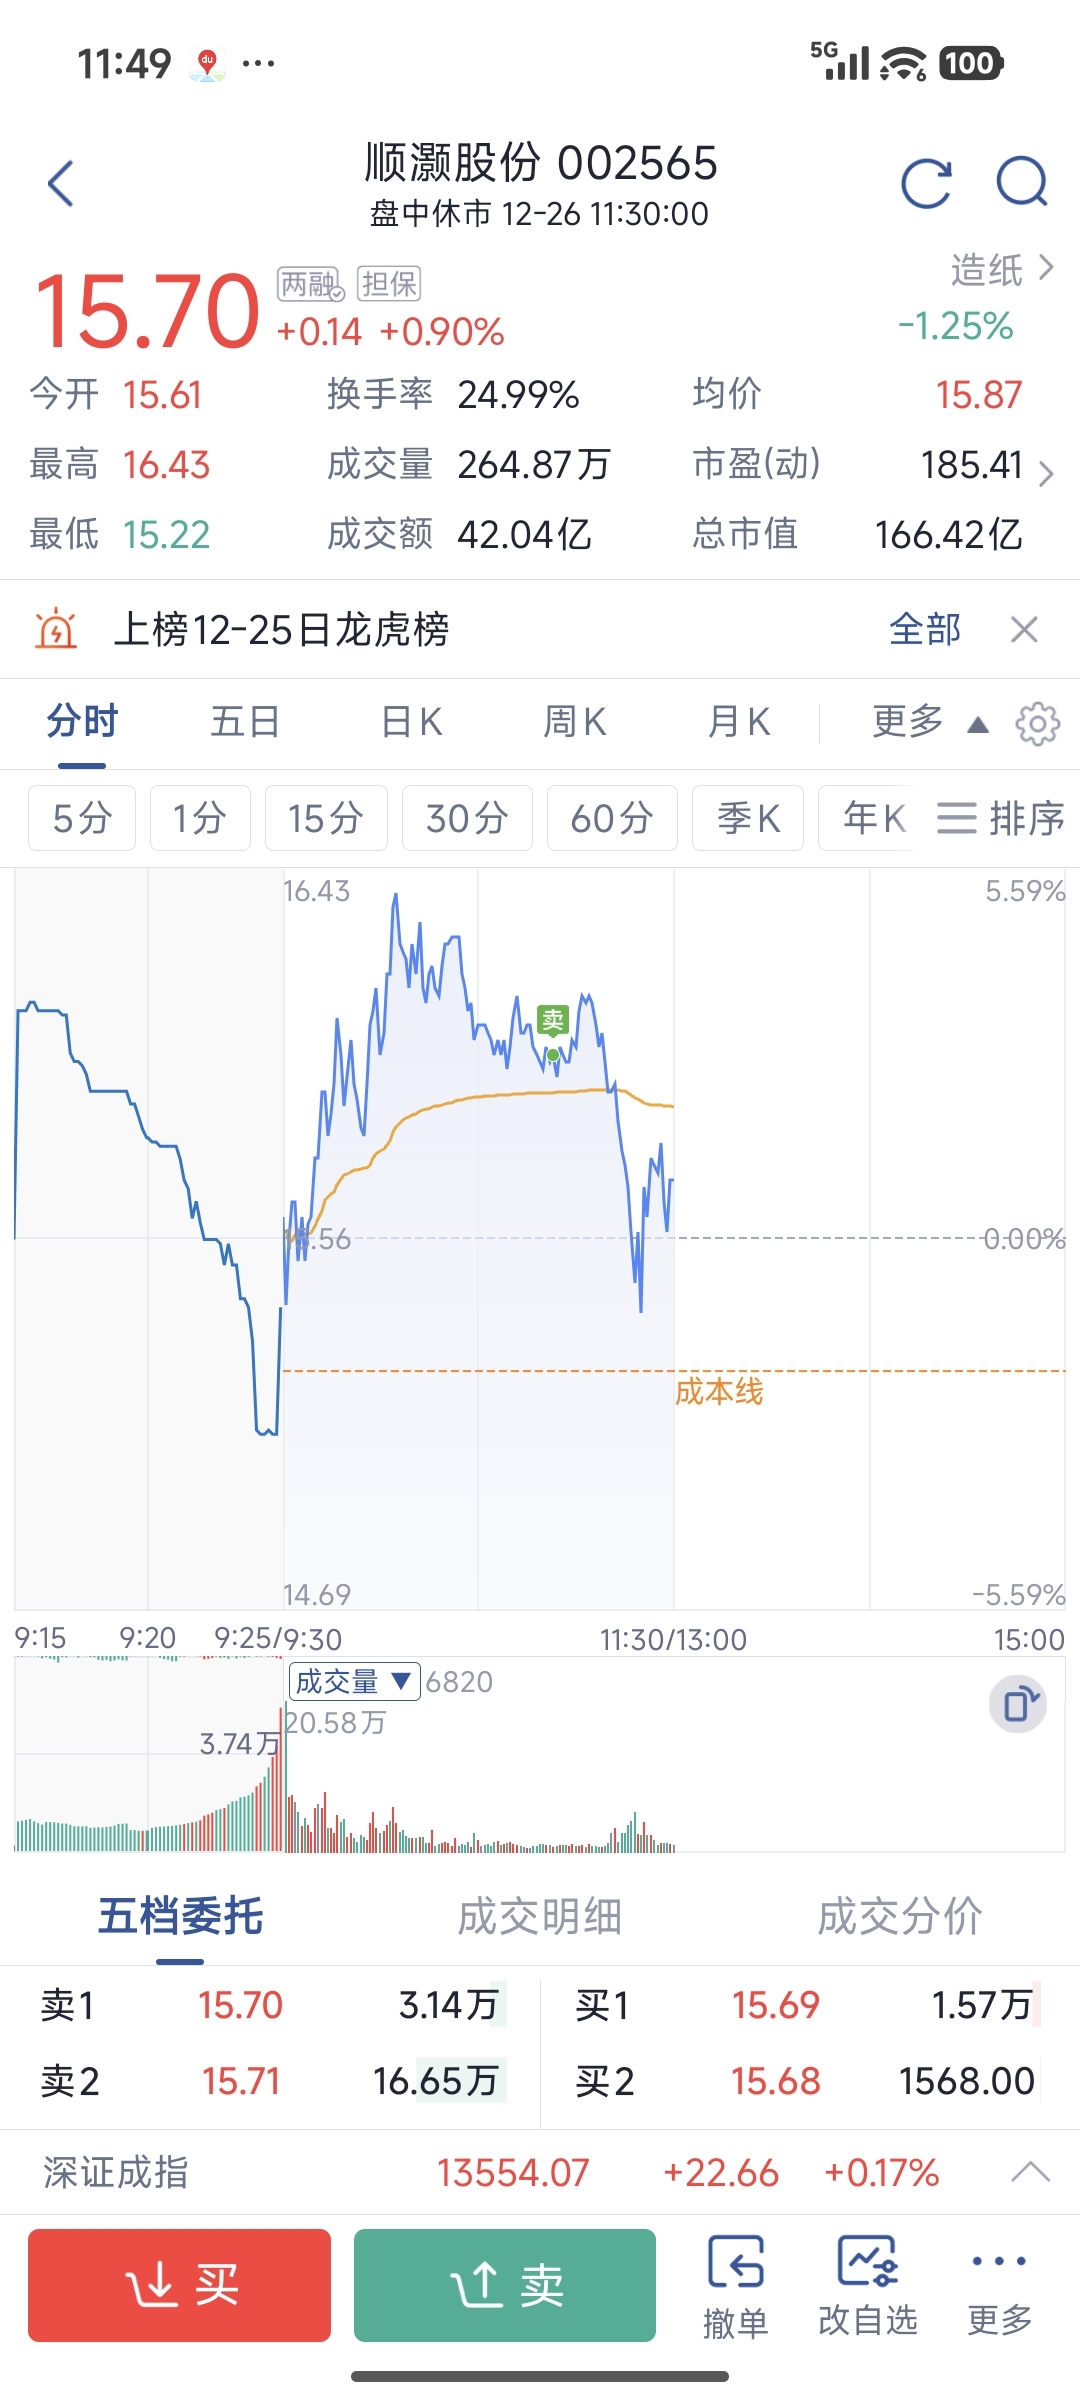Screen dimensions: 1080x2400
Task: Select the 60分 period chip
Action: tap(612, 818)
